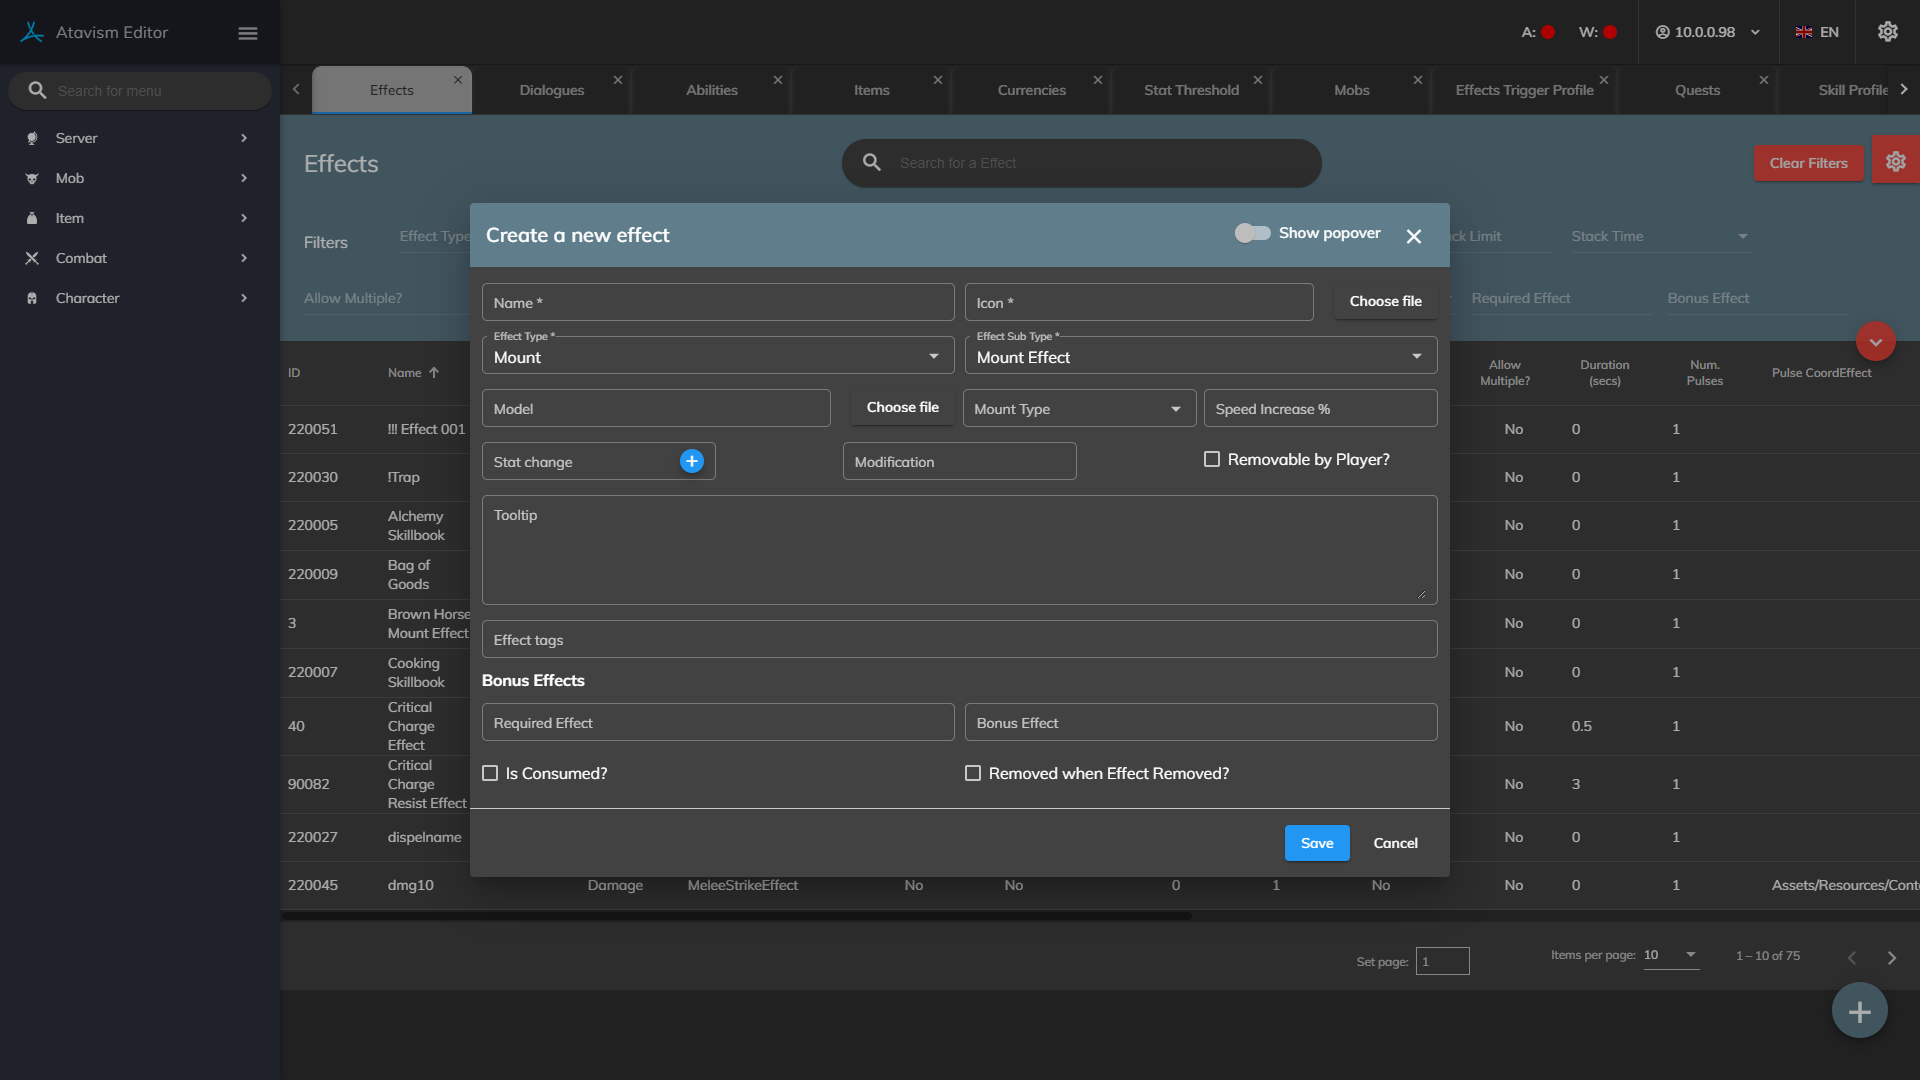Click the red collapse filters chevron button
The width and height of the screenshot is (1920, 1080).
[1875, 342]
